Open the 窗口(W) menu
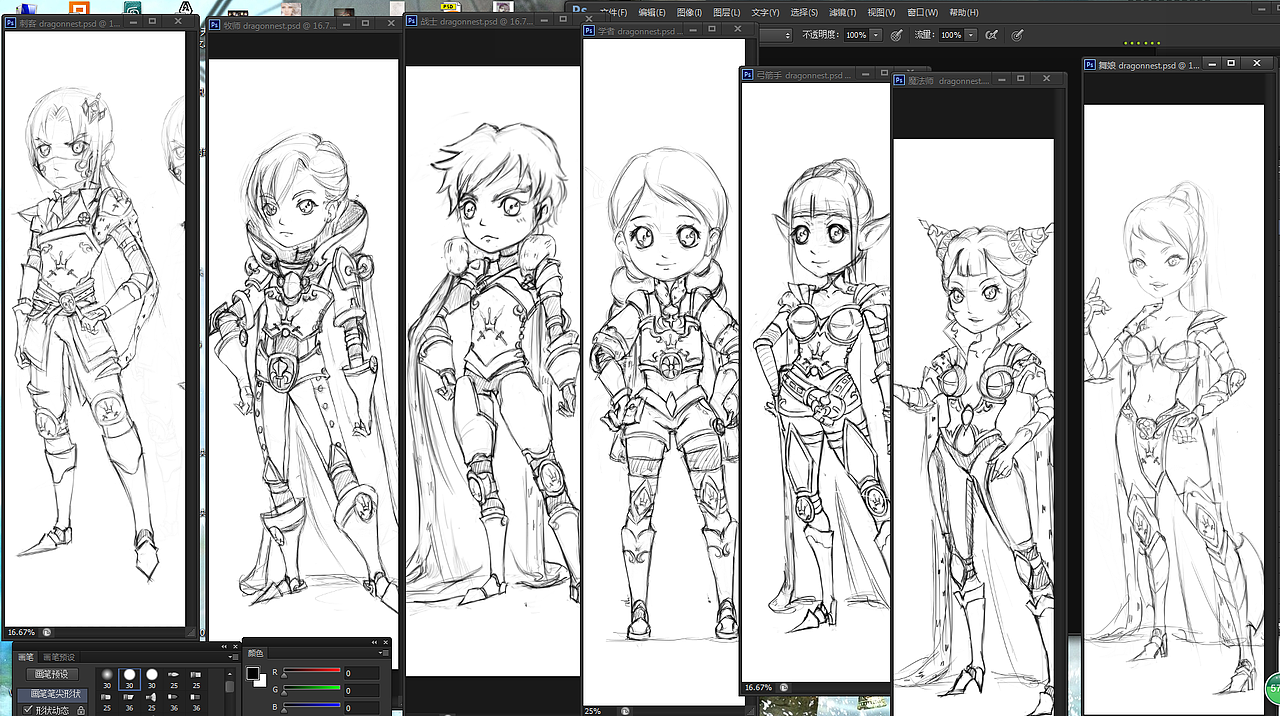The image size is (1280, 716). click(x=923, y=12)
